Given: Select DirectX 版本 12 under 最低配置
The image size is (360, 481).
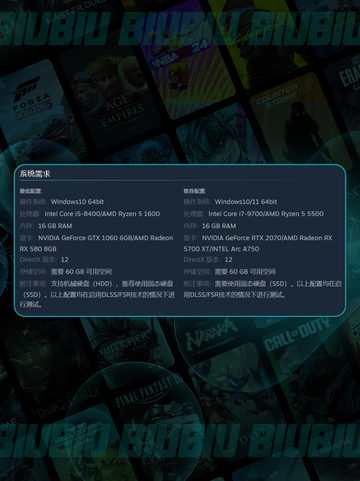Looking at the screenshot, I should pyautogui.click(x=44, y=260).
